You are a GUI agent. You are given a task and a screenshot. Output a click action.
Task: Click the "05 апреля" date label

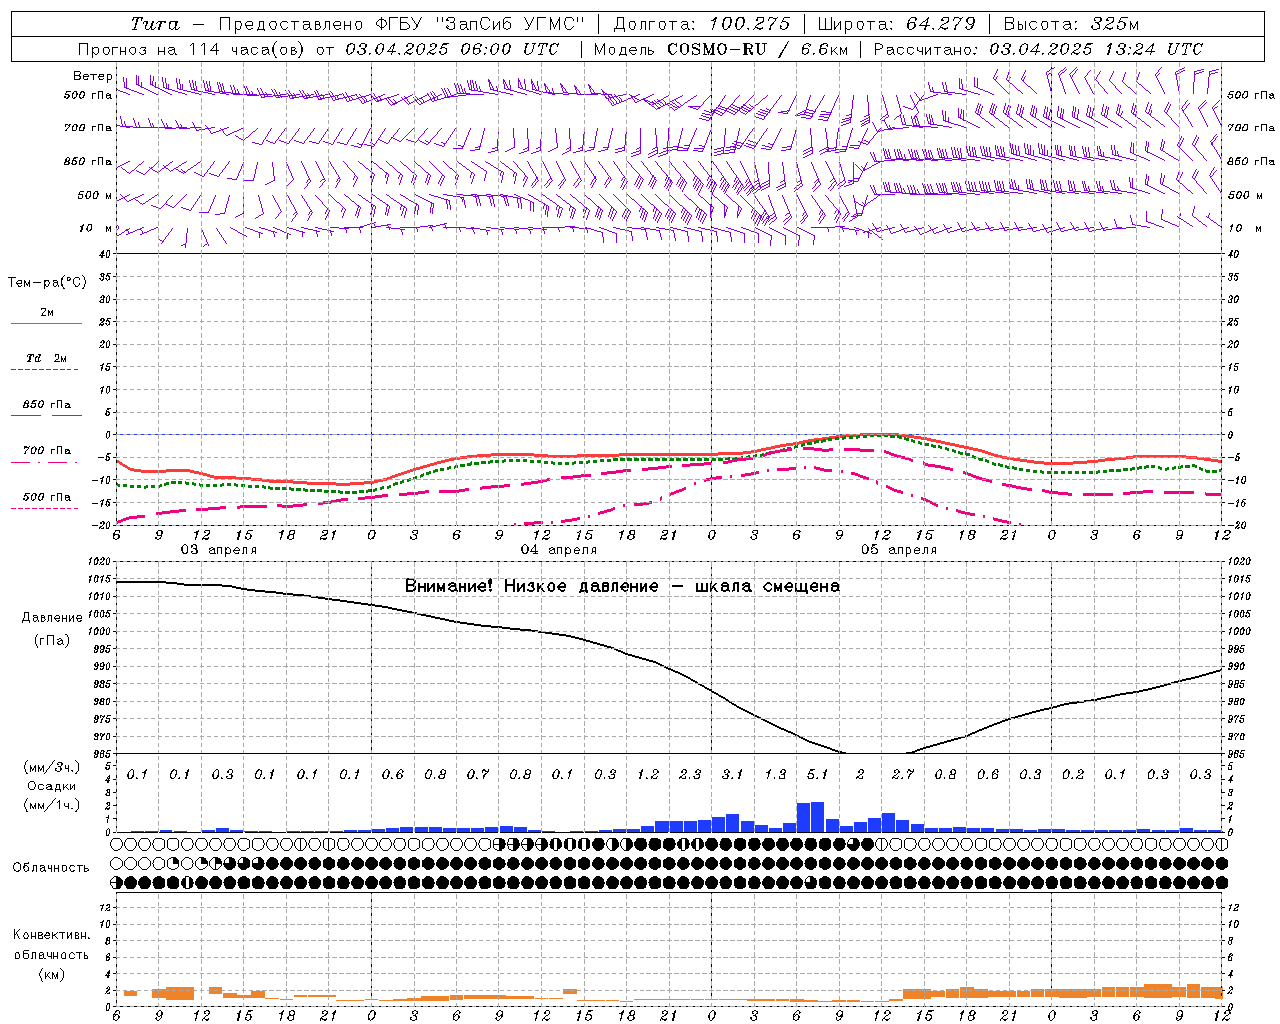pyautogui.click(x=899, y=550)
